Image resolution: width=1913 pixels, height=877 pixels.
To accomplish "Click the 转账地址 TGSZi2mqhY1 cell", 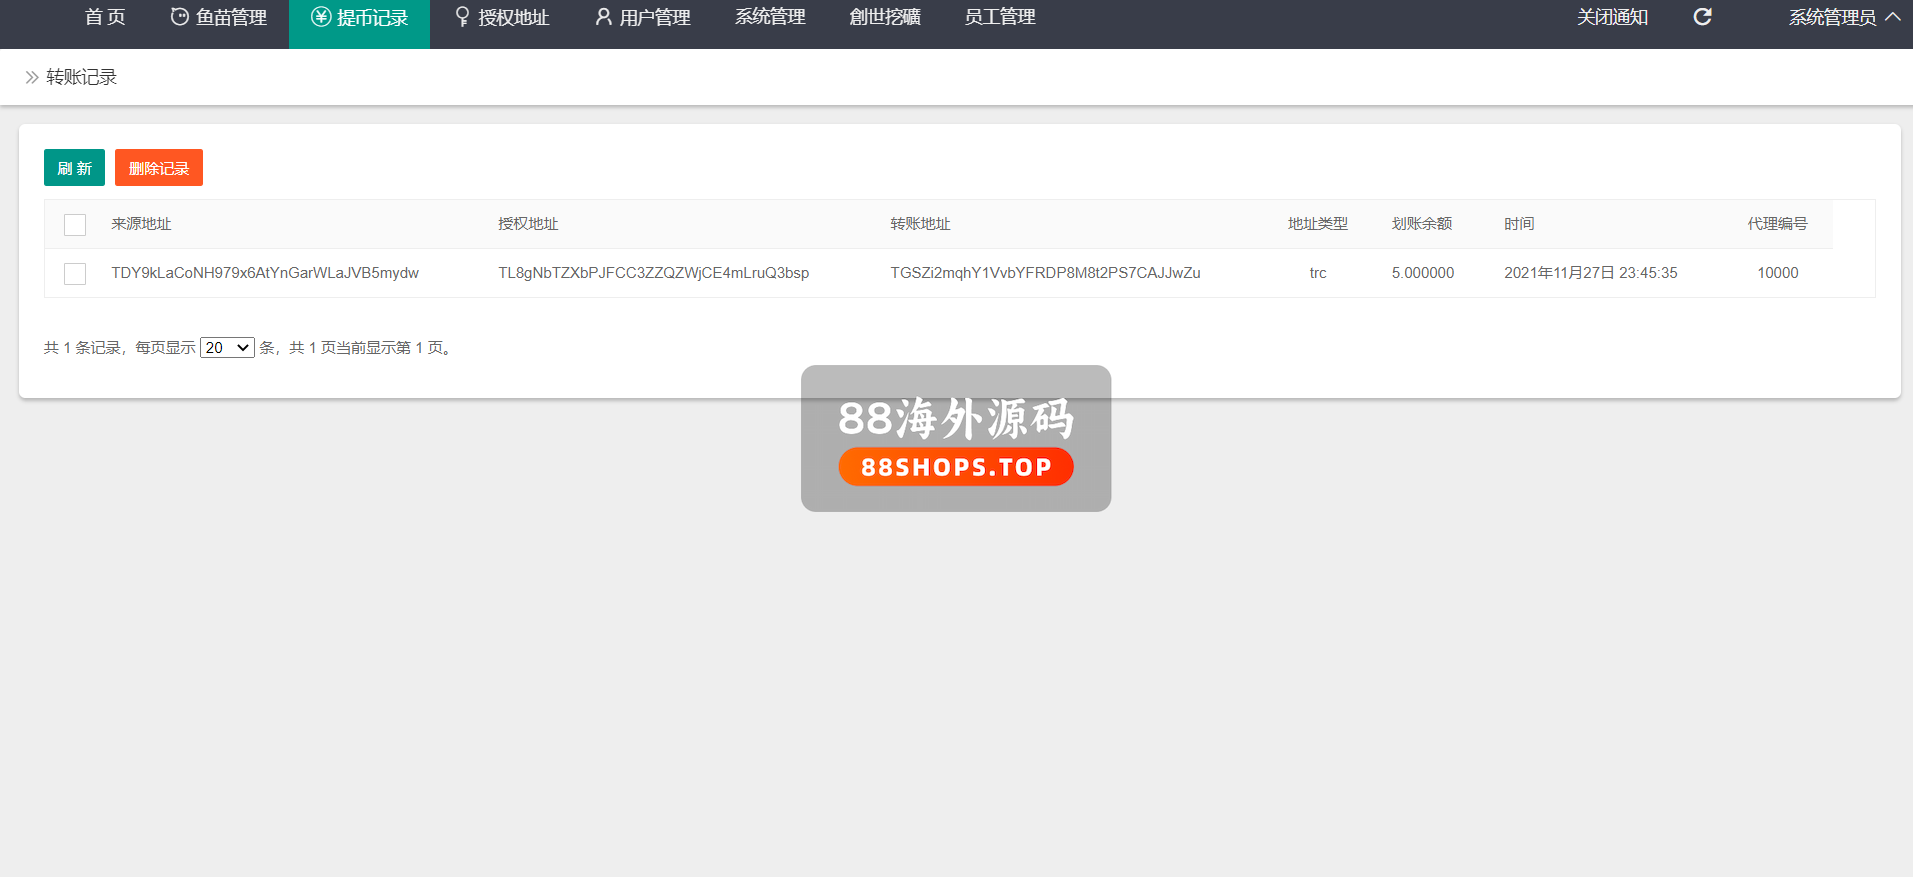I will click(1045, 273).
